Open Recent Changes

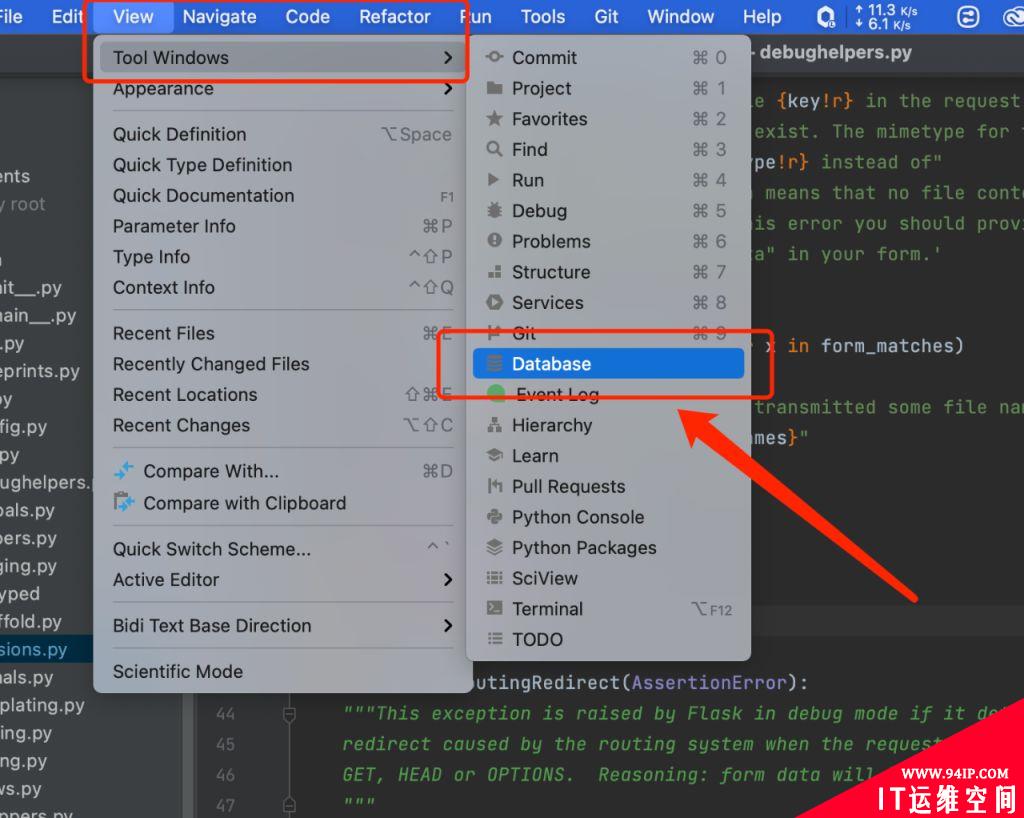[x=283, y=426]
